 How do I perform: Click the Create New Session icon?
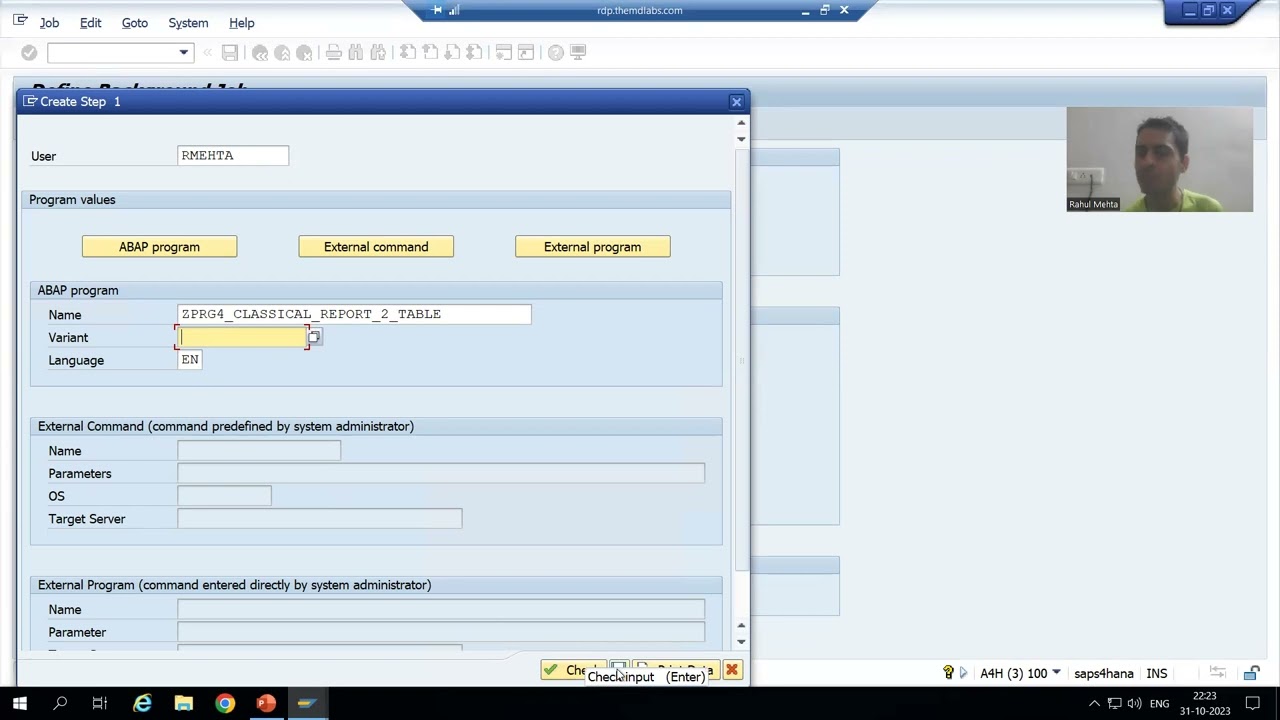pyautogui.click(x=504, y=52)
